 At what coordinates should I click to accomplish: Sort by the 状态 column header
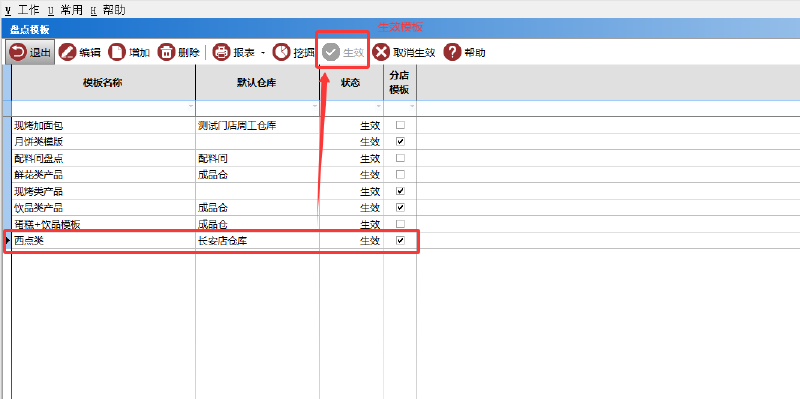pyautogui.click(x=352, y=83)
